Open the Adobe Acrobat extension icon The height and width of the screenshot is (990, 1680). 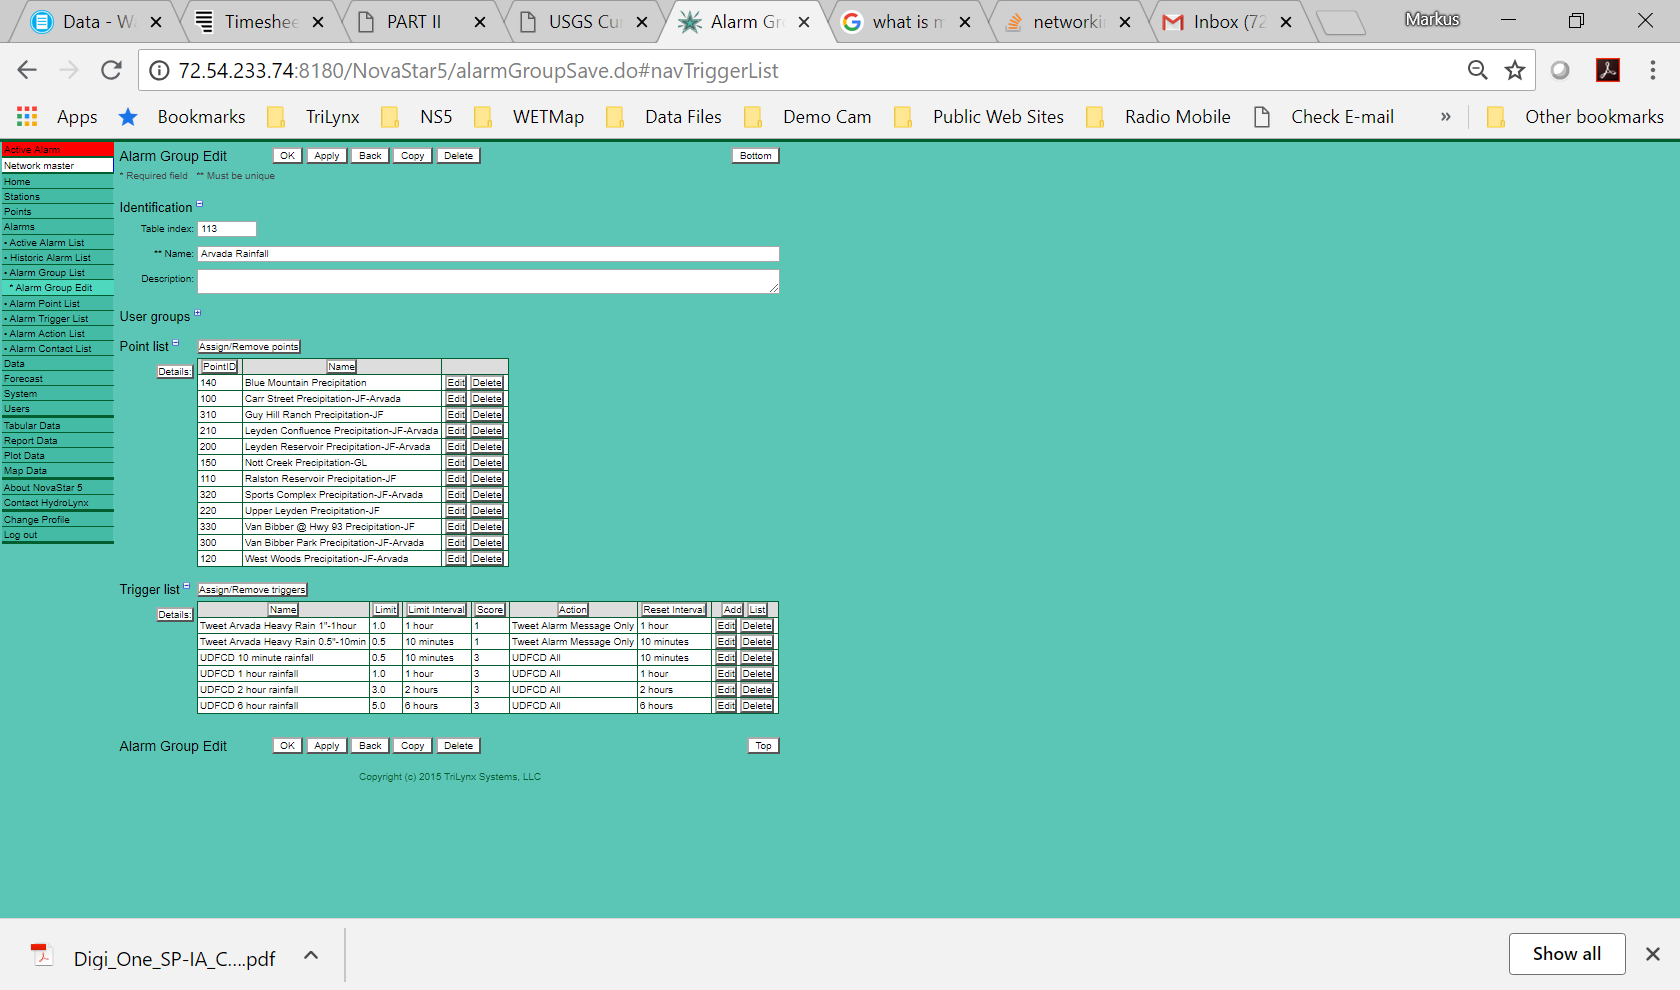(x=1608, y=70)
